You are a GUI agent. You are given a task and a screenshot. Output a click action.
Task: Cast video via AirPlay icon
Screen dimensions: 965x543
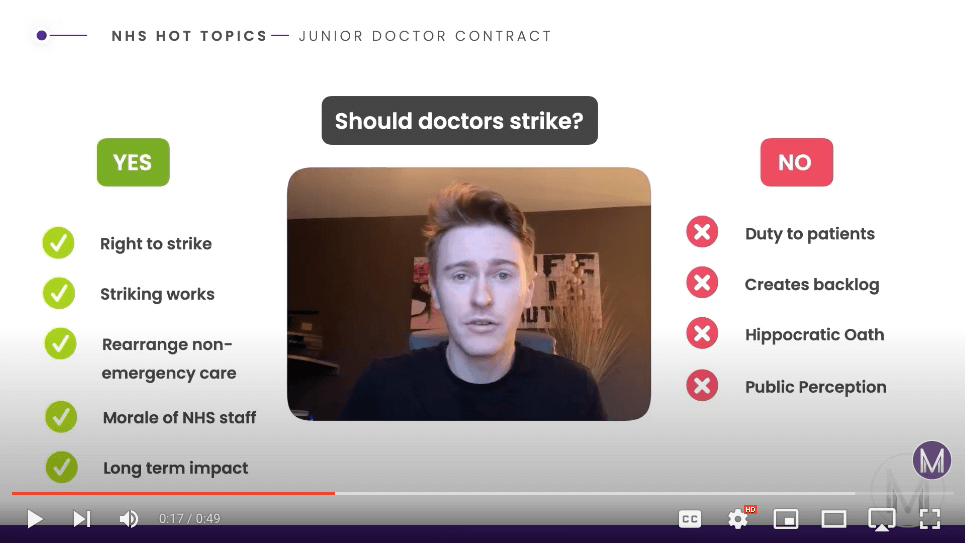(881, 519)
